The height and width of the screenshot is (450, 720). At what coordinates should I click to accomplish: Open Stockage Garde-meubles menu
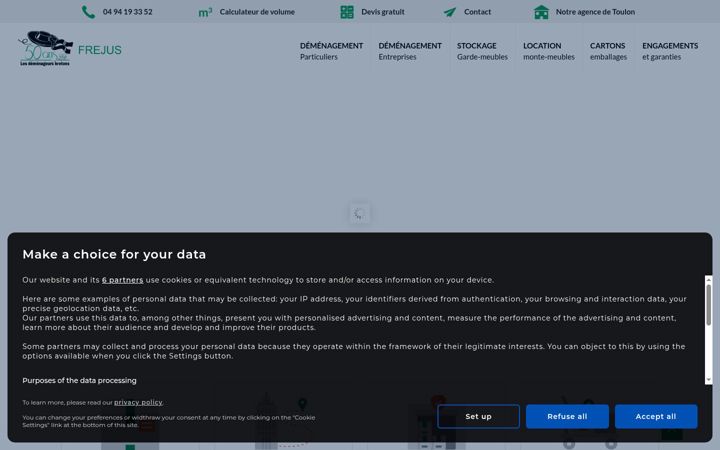tap(482, 51)
